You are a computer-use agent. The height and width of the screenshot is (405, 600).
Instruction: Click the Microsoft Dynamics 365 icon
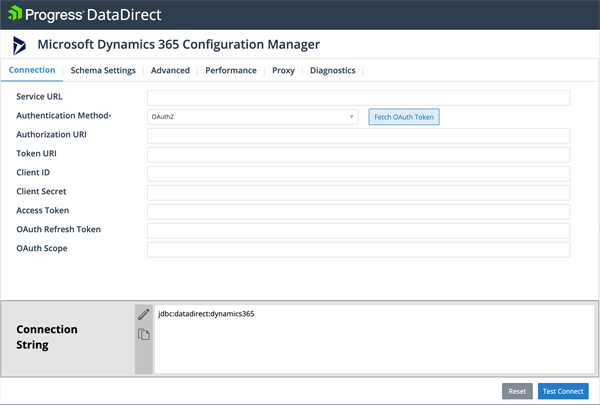tap(20, 46)
